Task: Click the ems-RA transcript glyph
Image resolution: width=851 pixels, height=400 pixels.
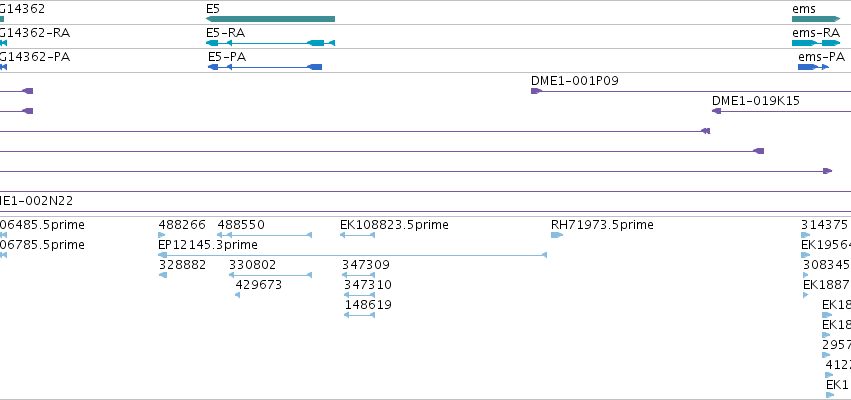Action: [x=816, y=43]
